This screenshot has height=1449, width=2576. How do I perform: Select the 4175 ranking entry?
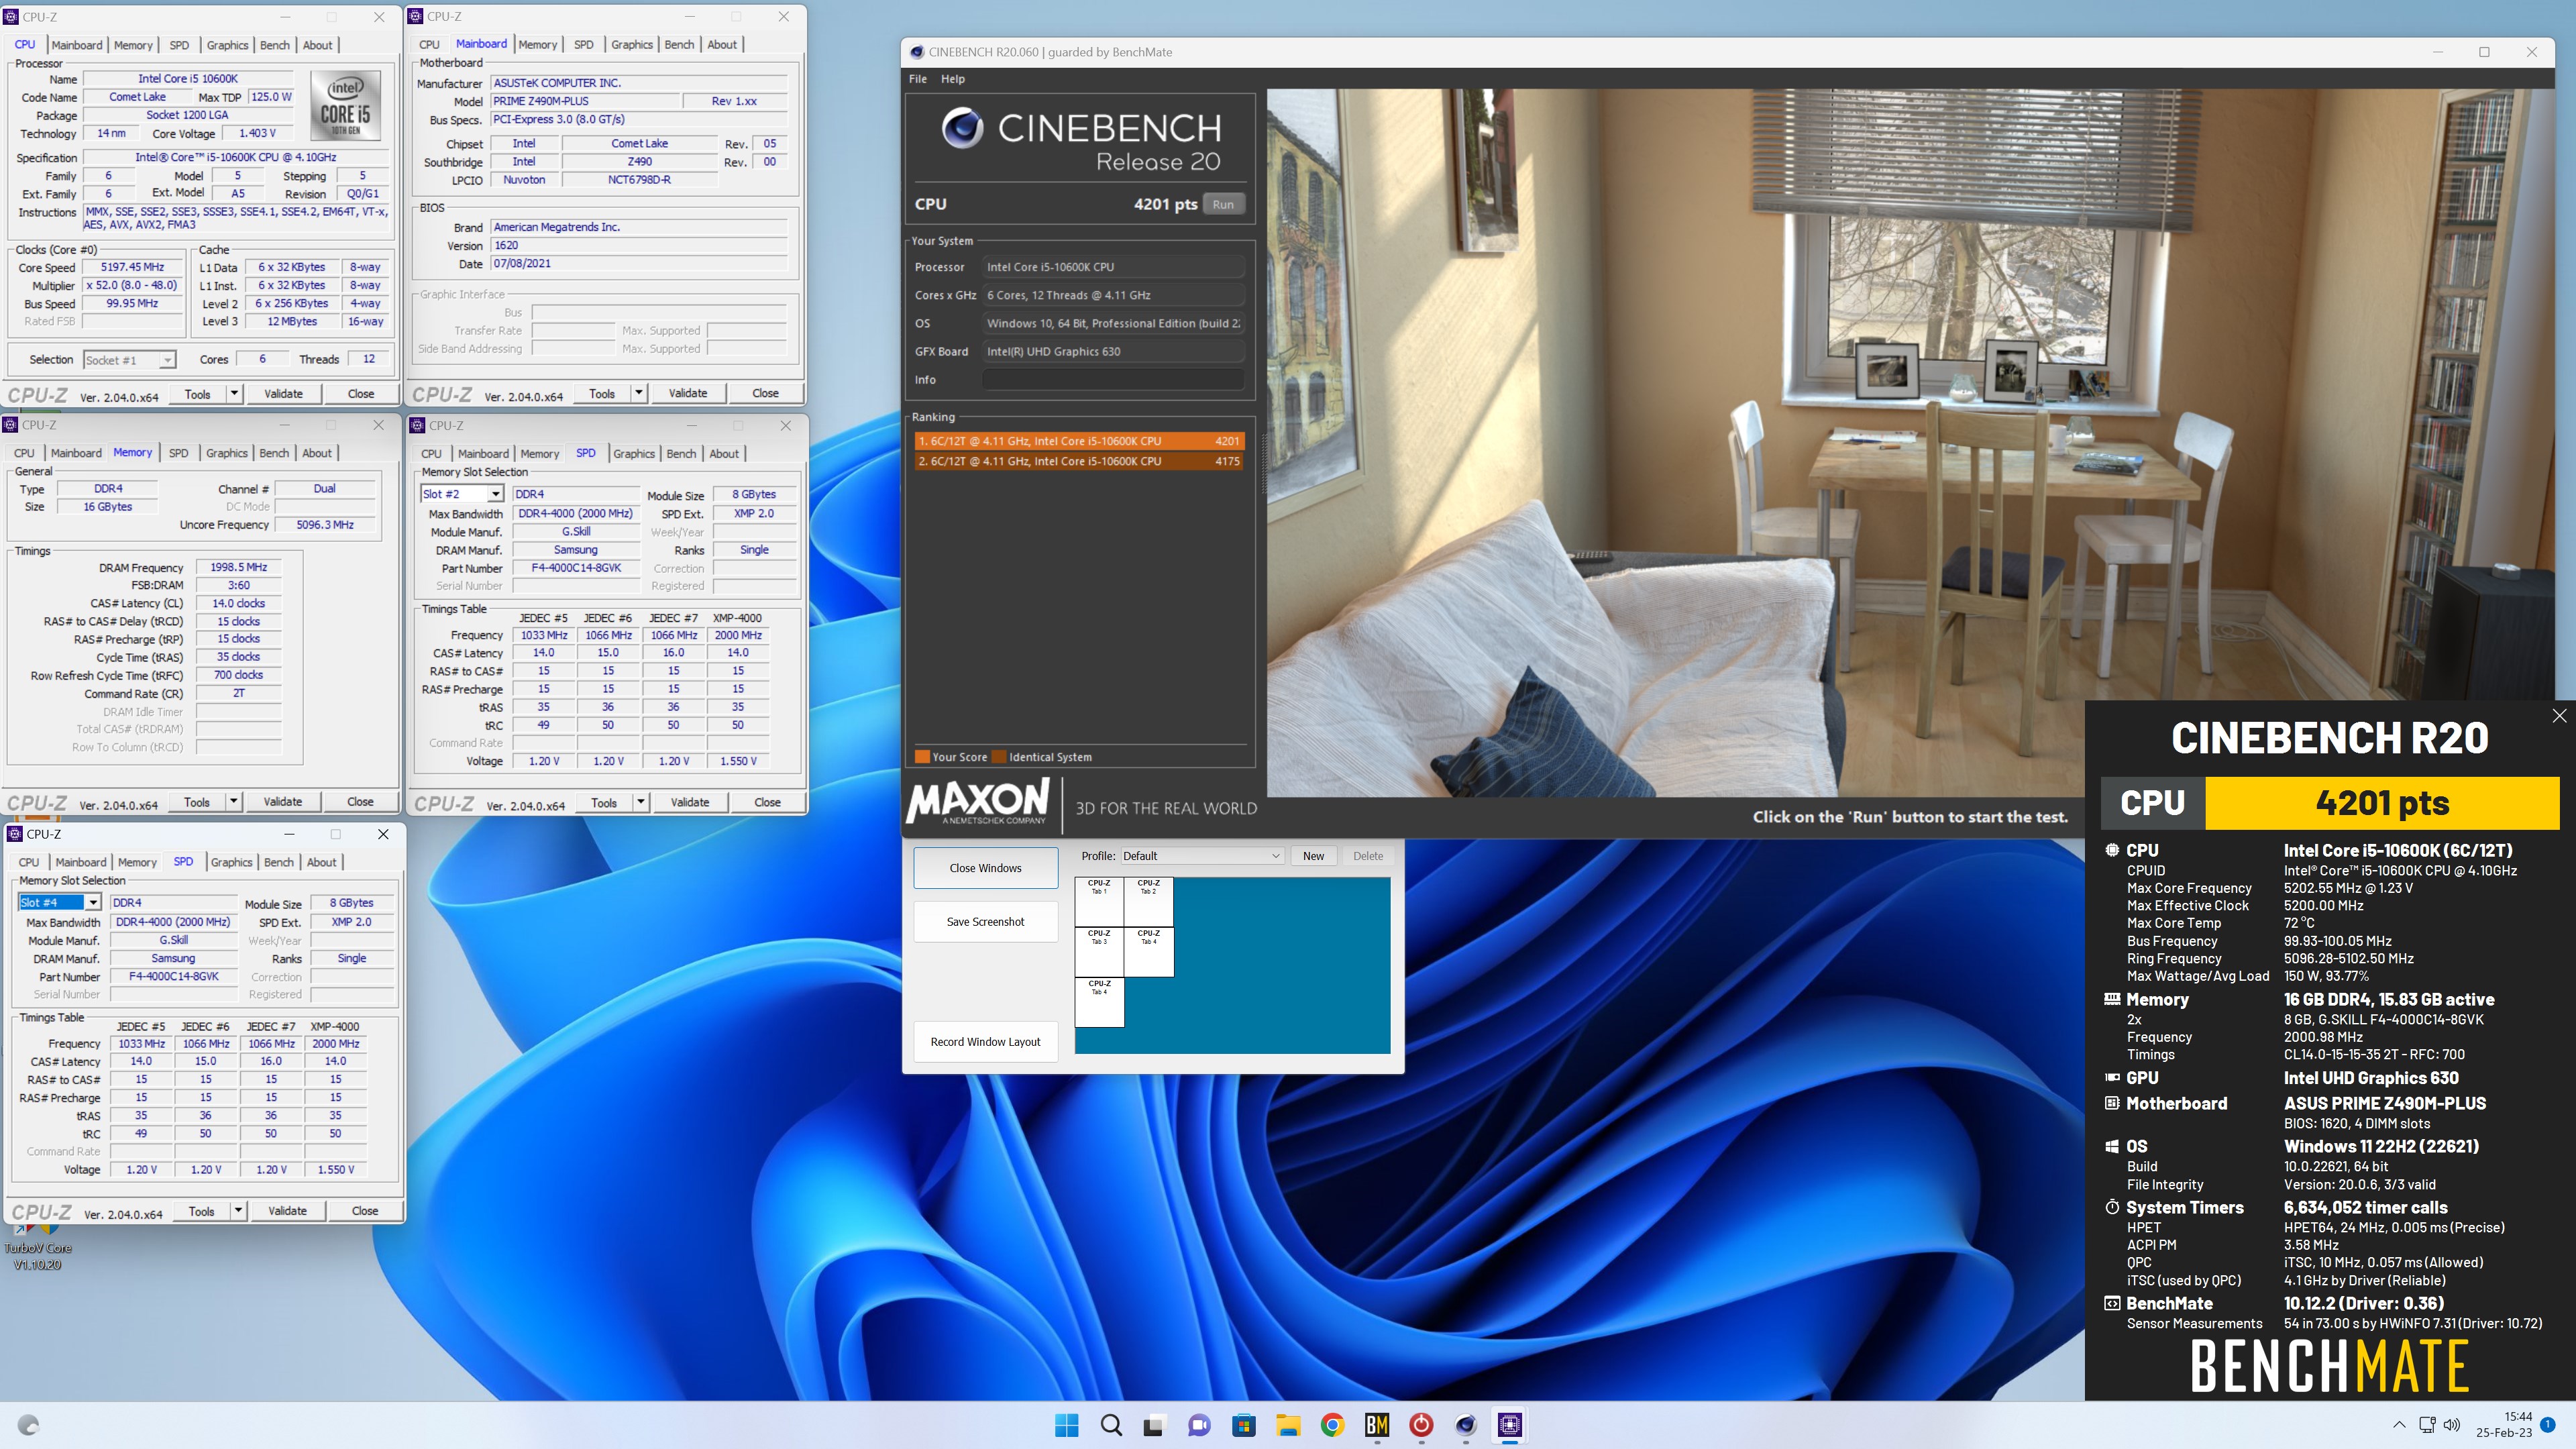click(x=1078, y=461)
